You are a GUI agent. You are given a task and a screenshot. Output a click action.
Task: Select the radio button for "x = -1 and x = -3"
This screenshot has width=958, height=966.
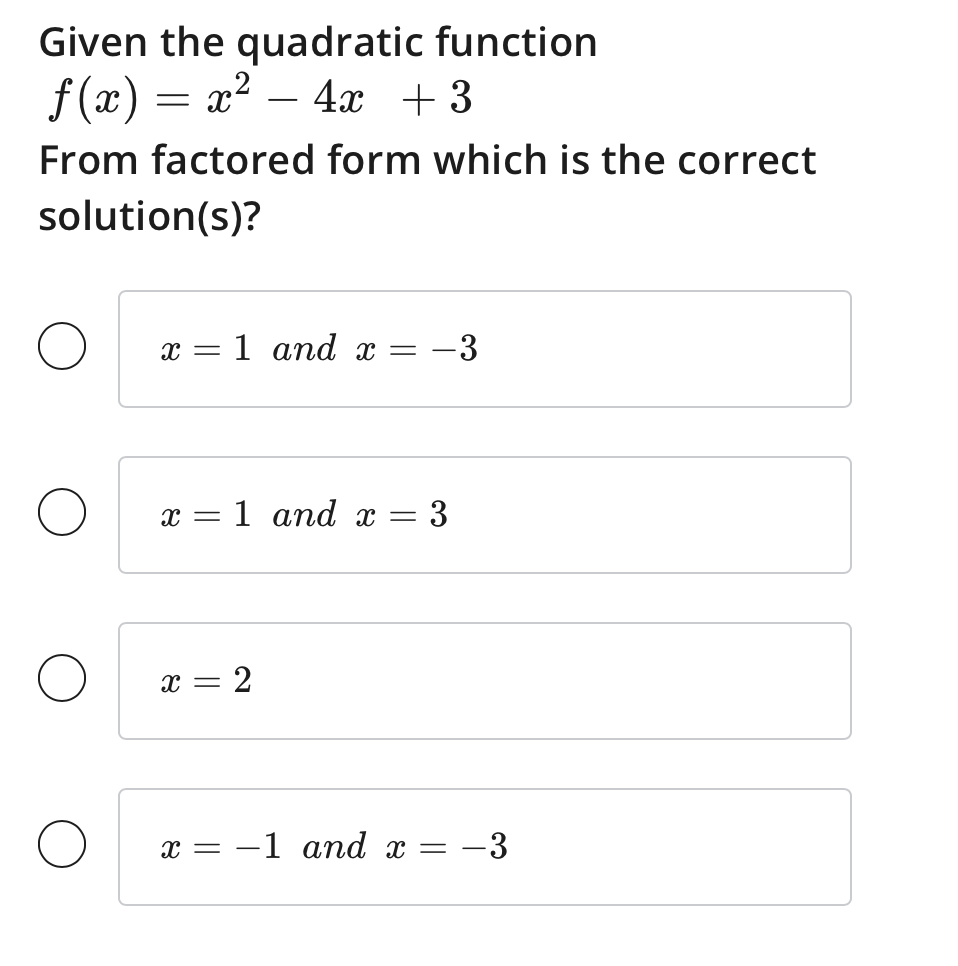pyautogui.click(x=61, y=846)
